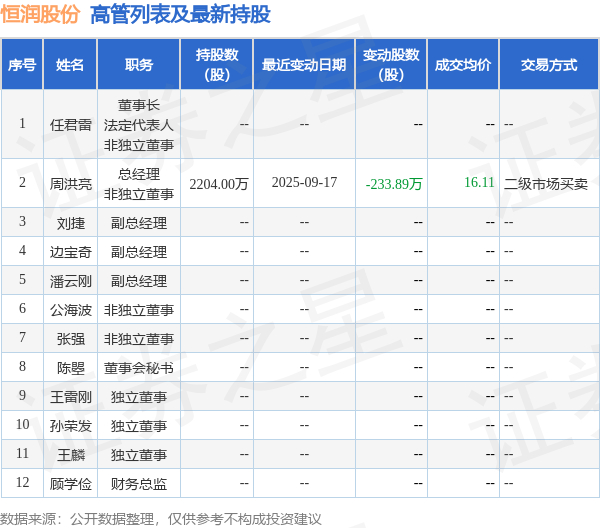Click the name 王麟

(x=70, y=455)
